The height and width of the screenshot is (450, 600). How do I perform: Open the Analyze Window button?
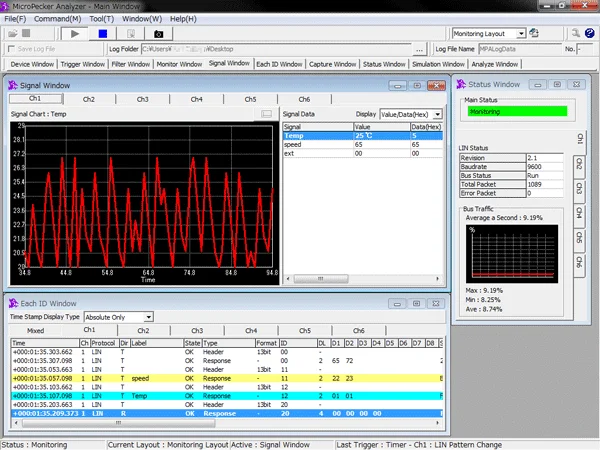pos(493,64)
